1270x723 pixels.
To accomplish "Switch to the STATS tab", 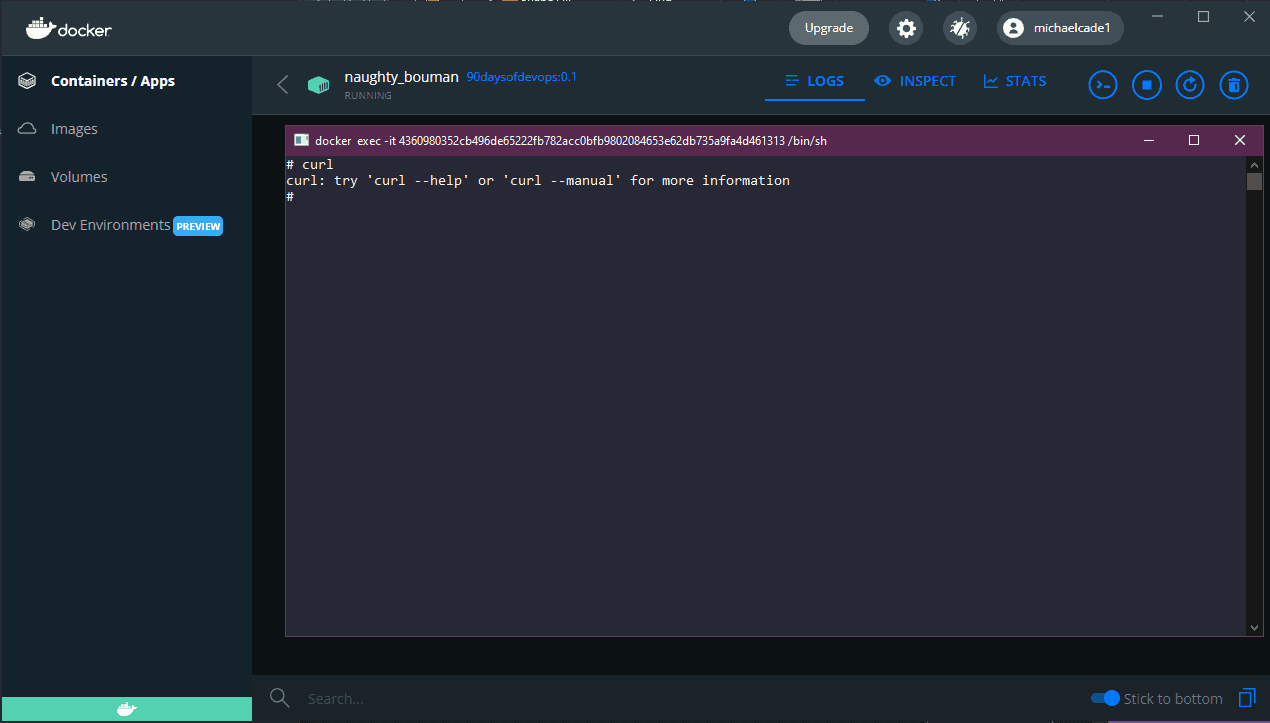I will tap(1015, 81).
